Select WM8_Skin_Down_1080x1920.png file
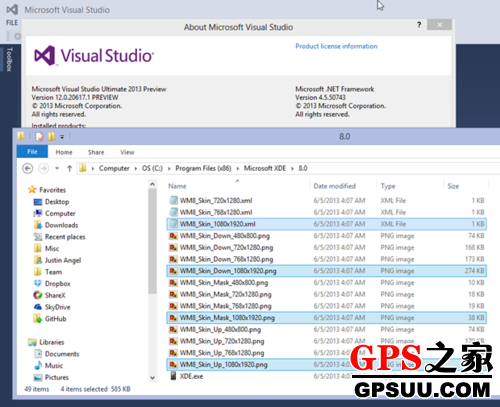The height and width of the screenshot is (407, 500). (327, 271)
